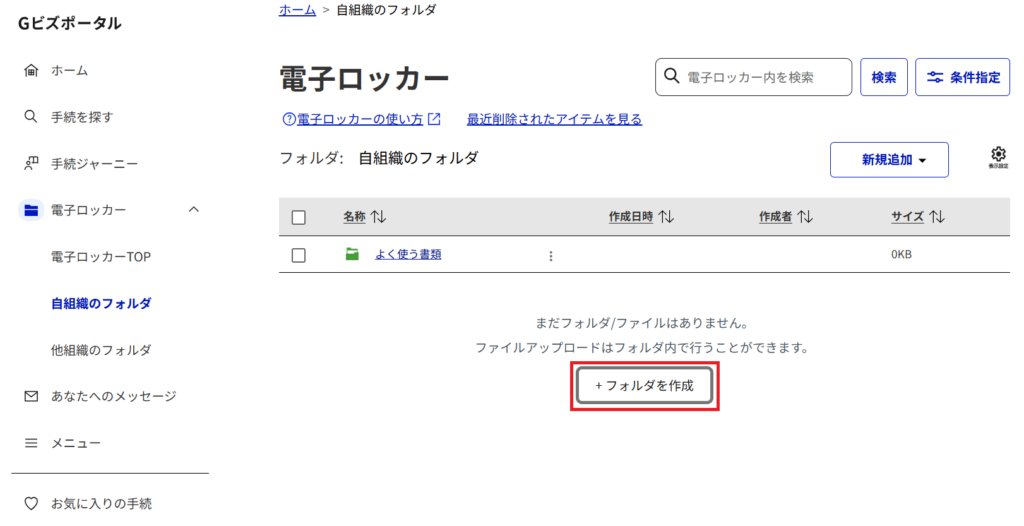The height and width of the screenshot is (526, 1024).
Task: Click the envelope icon for あなたへのメッセージ
Action: [x=30, y=396]
